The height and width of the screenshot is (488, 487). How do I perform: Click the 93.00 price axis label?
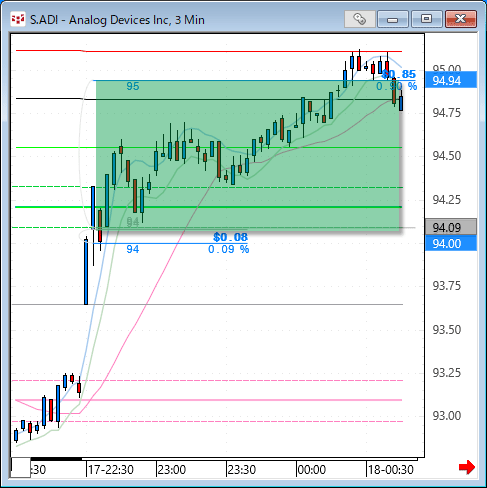(447, 416)
